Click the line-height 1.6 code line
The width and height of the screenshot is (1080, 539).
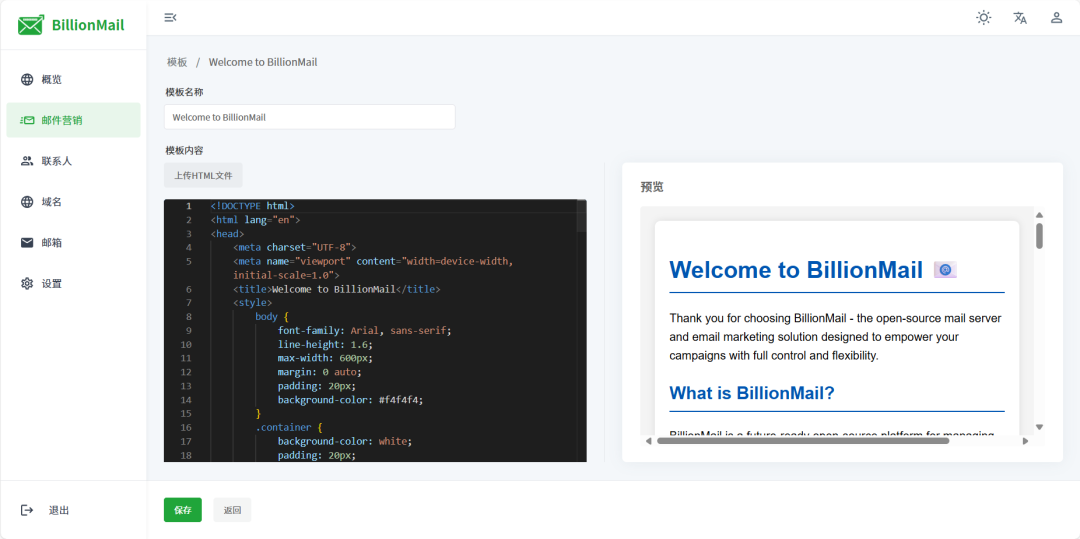[x=325, y=344]
